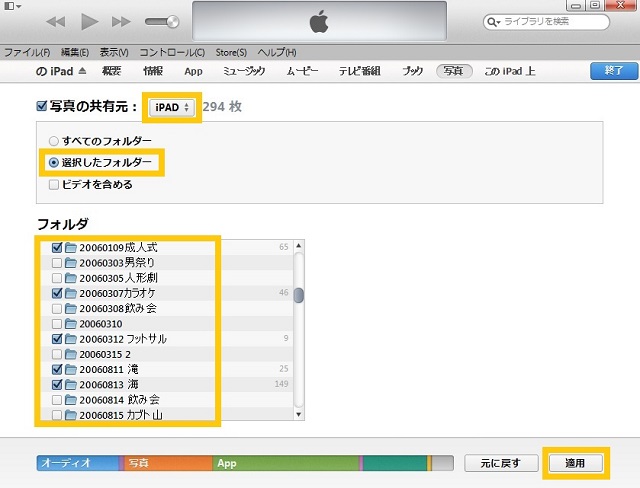Click the 適用 apply button
This screenshot has width=640, height=488.
(x=576, y=463)
